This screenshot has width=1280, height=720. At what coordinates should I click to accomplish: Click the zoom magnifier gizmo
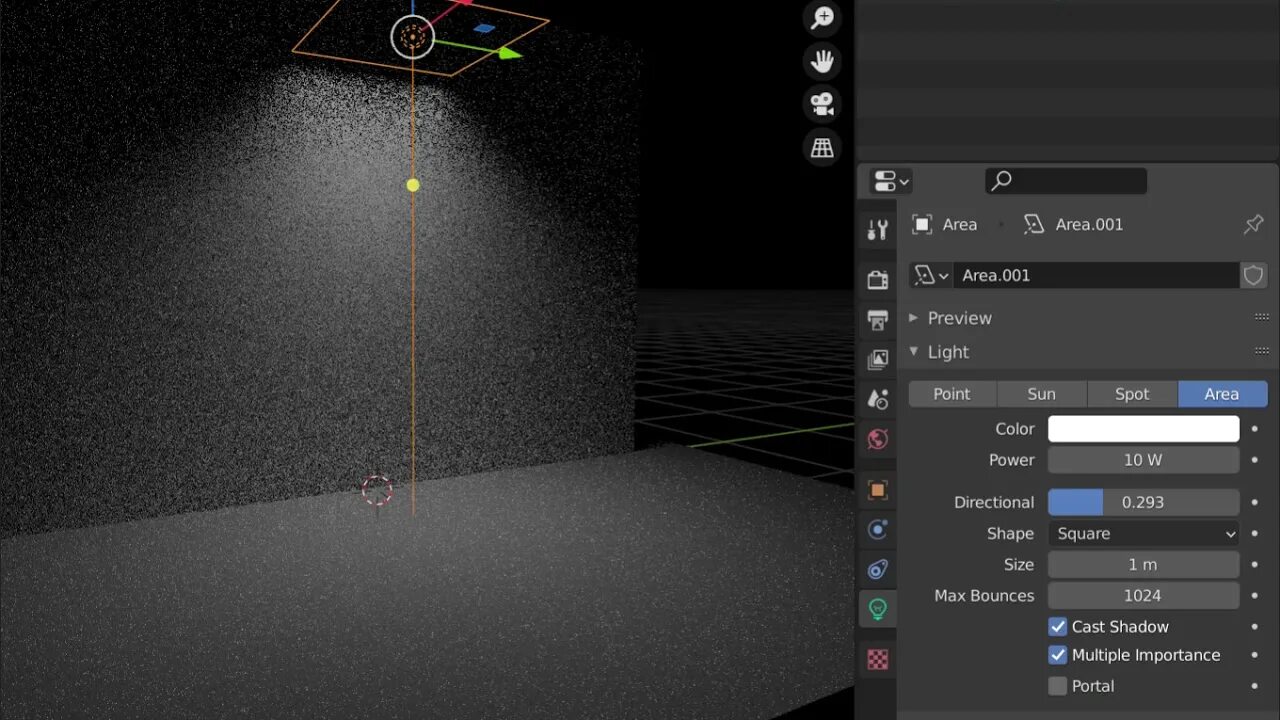coord(821,17)
